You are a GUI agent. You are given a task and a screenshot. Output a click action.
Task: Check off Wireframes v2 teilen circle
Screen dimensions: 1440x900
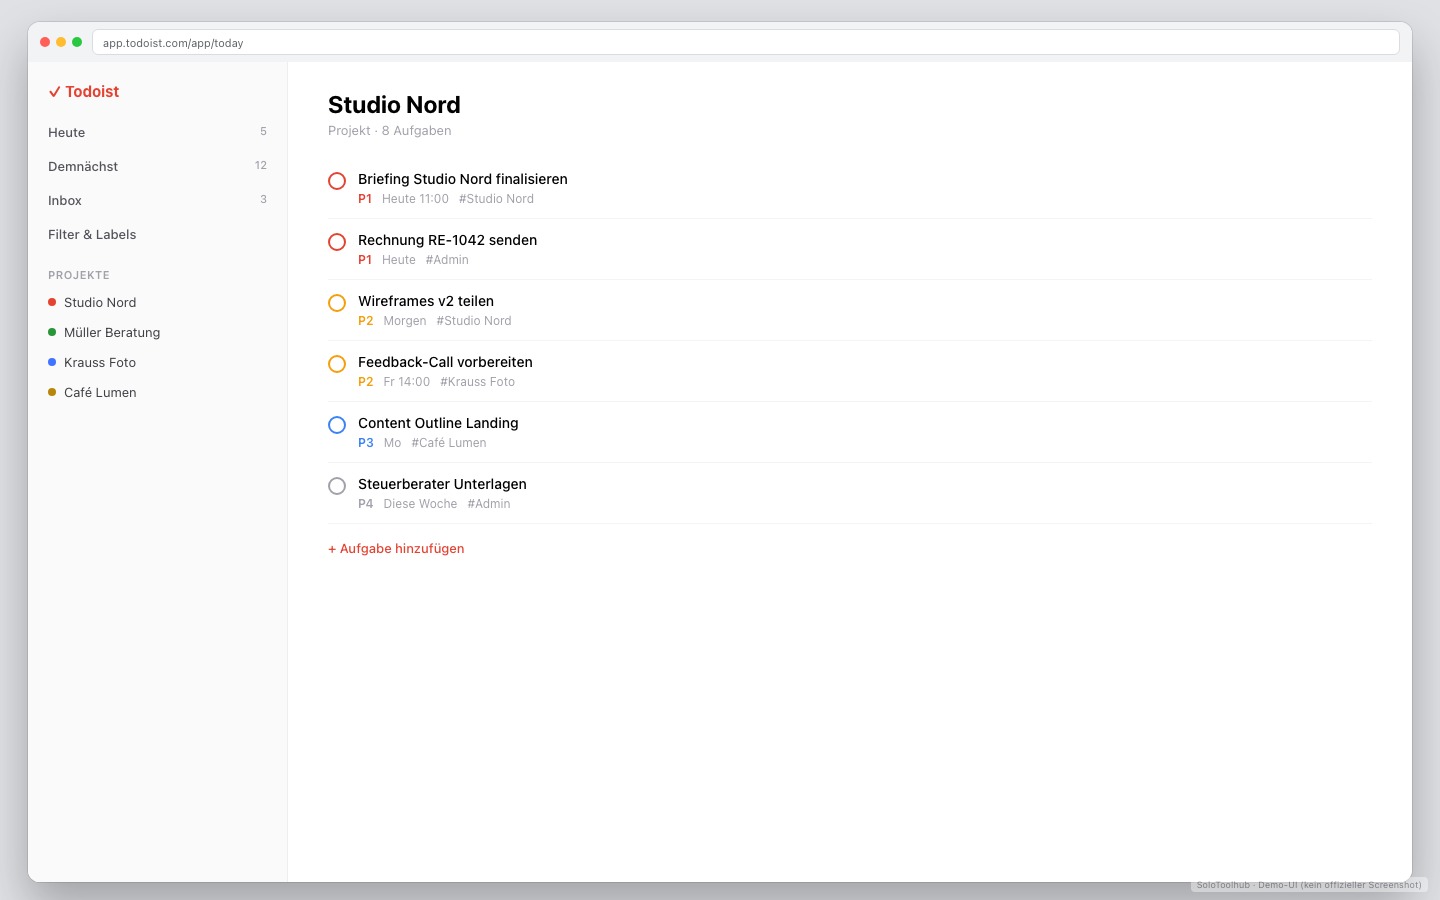[337, 303]
